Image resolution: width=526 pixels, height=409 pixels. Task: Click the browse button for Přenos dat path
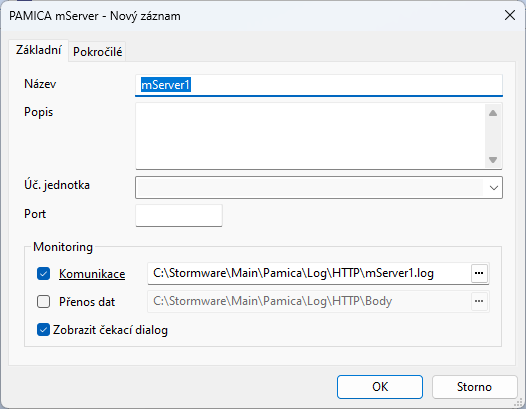(479, 301)
